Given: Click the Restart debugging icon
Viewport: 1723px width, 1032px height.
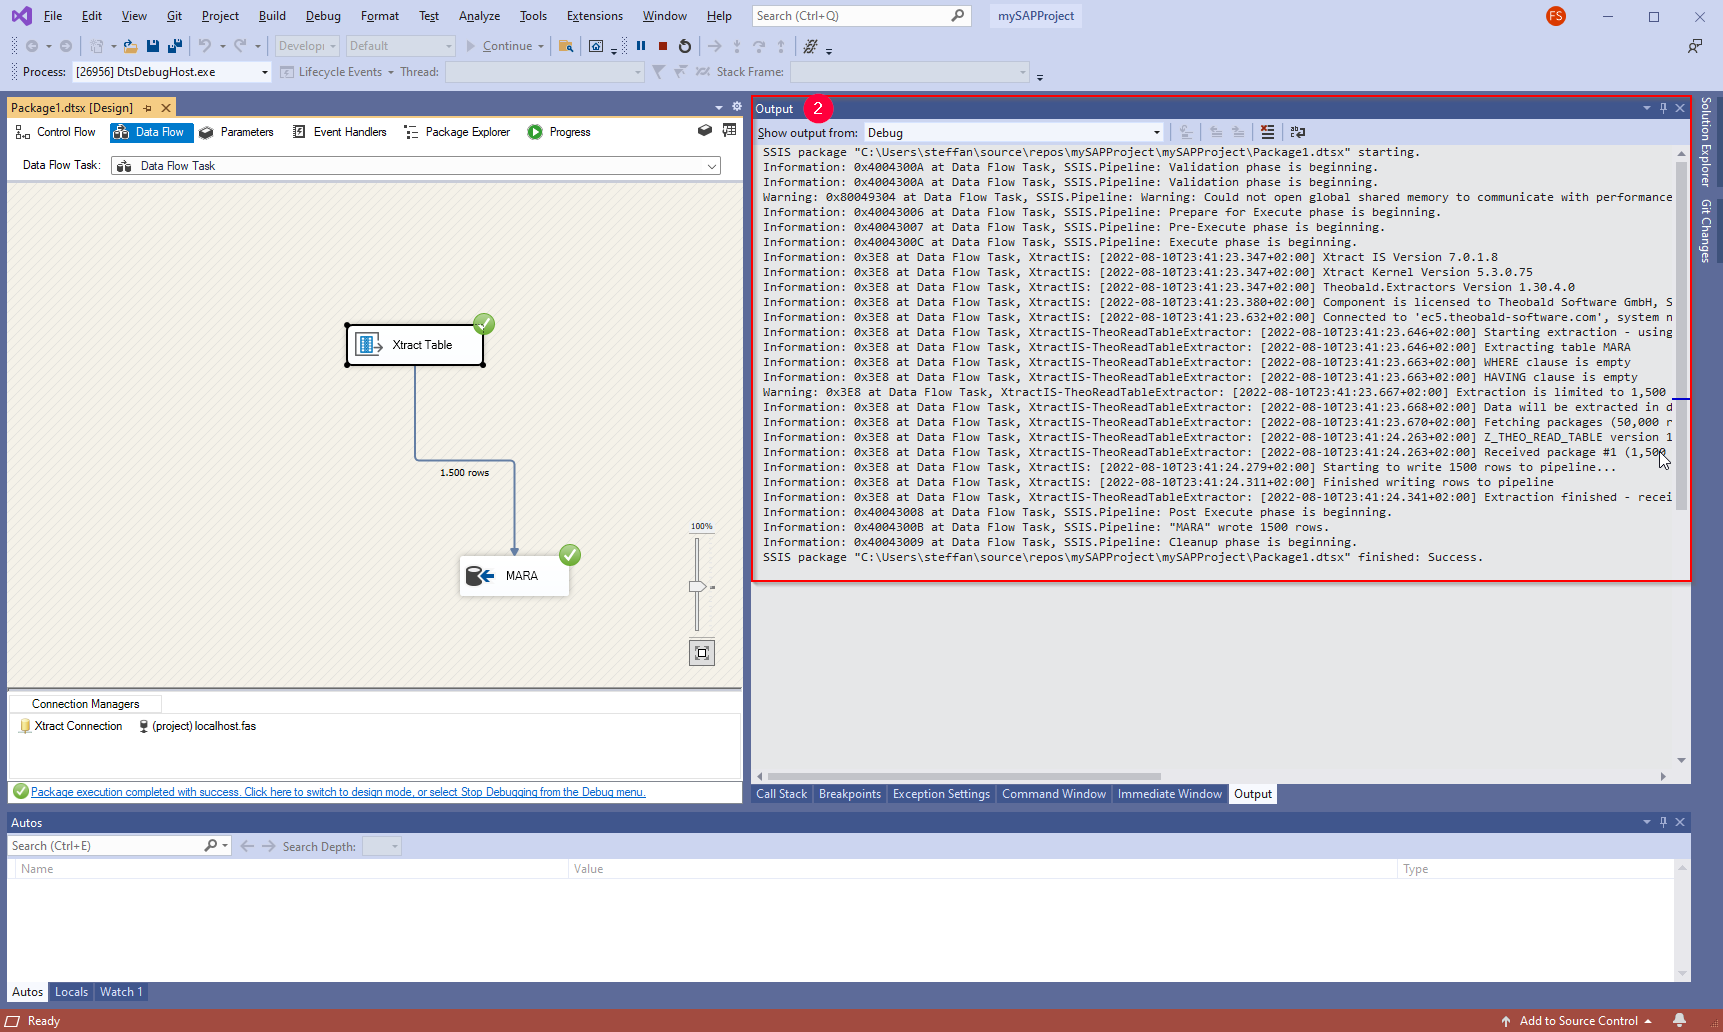Looking at the screenshot, I should [x=685, y=46].
